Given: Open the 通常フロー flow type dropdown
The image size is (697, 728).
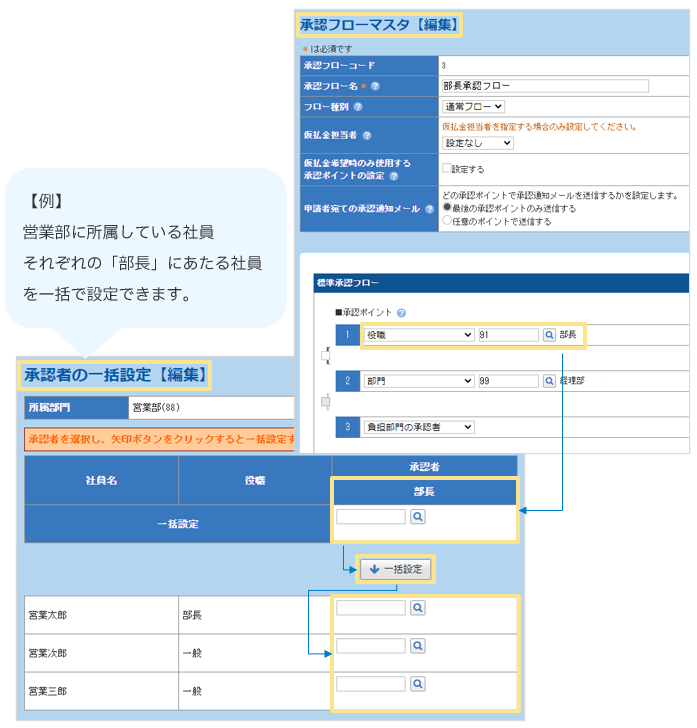Looking at the screenshot, I should click(x=473, y=106).
